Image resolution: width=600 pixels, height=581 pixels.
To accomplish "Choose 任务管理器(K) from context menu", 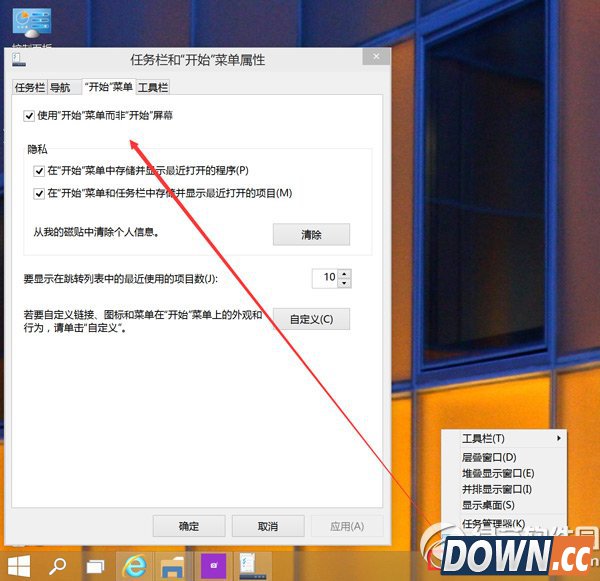I will point(504,524).
